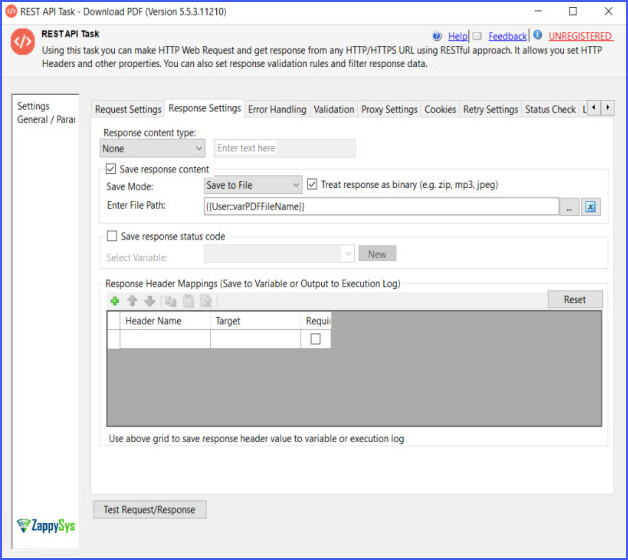Switch to Request Settings tab
The height and width of the screenshot is (560, 628).
tap(128, 109)
